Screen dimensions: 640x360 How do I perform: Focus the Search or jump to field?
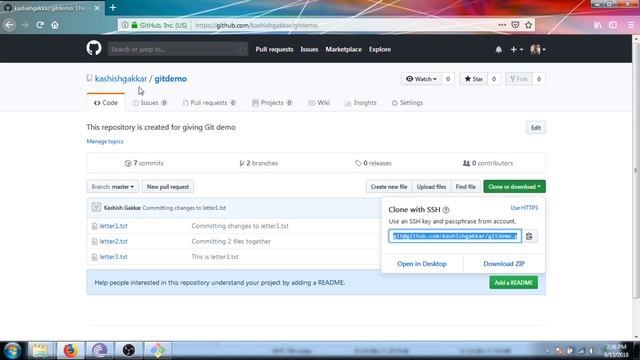[x=178, y=49]
